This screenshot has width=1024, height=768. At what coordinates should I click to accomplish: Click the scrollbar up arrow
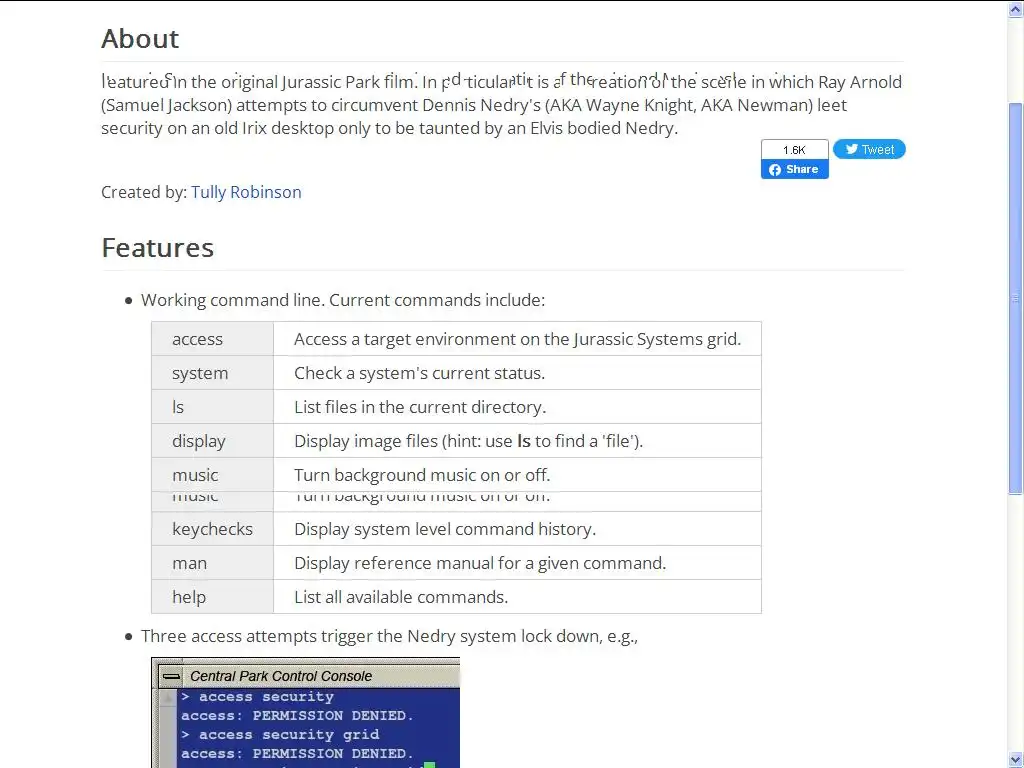pyautogui.click(x=1016, y=9)
